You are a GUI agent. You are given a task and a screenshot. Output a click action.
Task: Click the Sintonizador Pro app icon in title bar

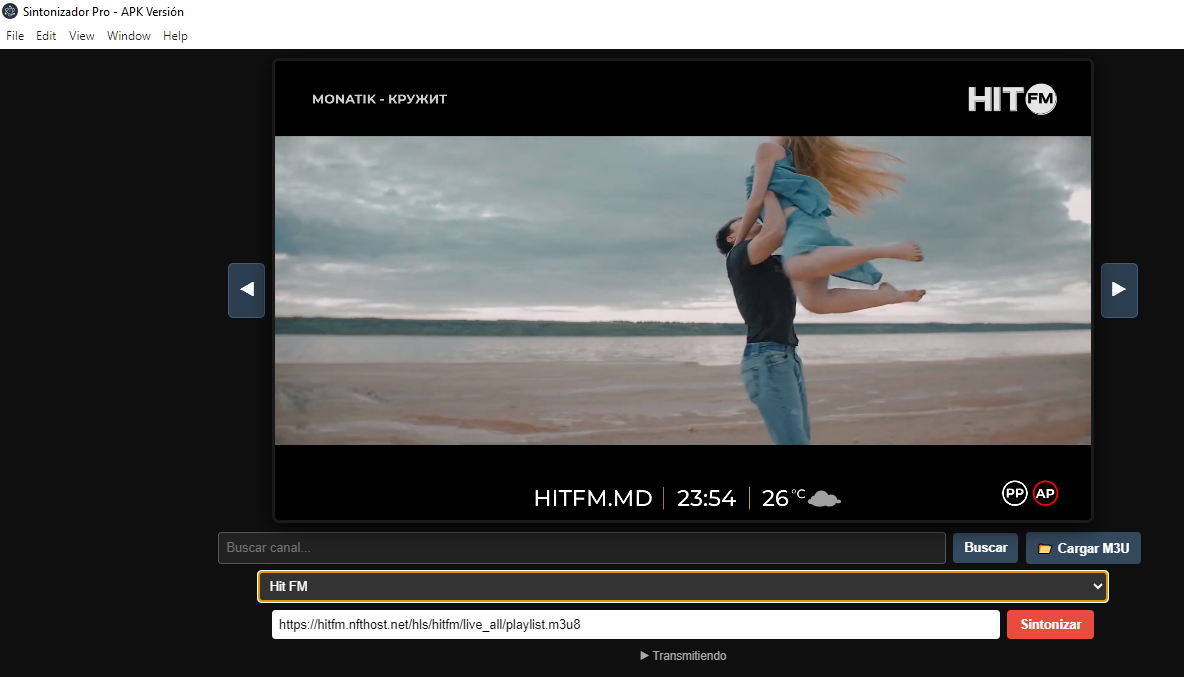pos(10,11)
